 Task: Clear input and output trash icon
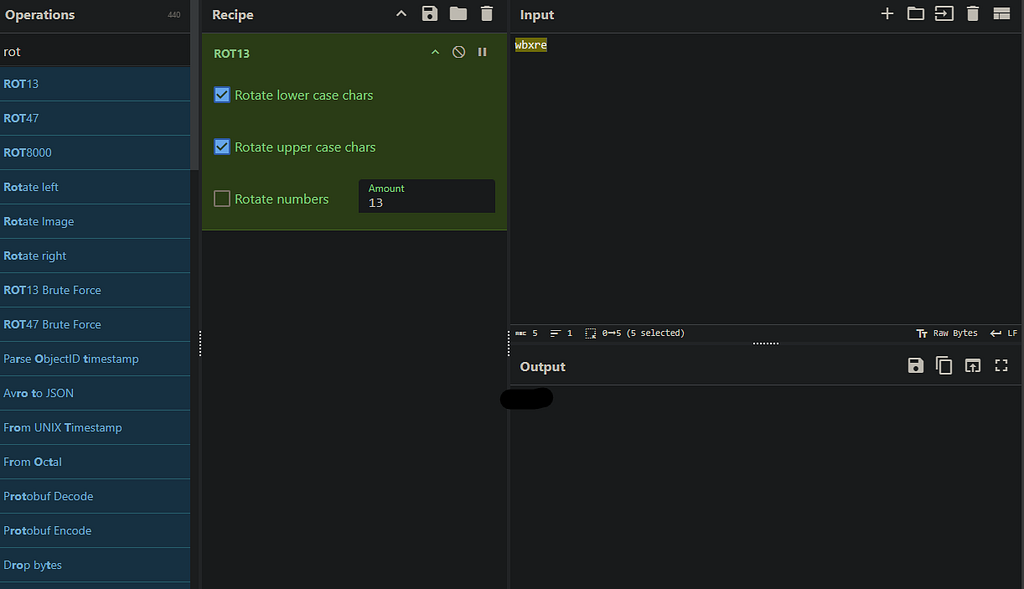972,14
